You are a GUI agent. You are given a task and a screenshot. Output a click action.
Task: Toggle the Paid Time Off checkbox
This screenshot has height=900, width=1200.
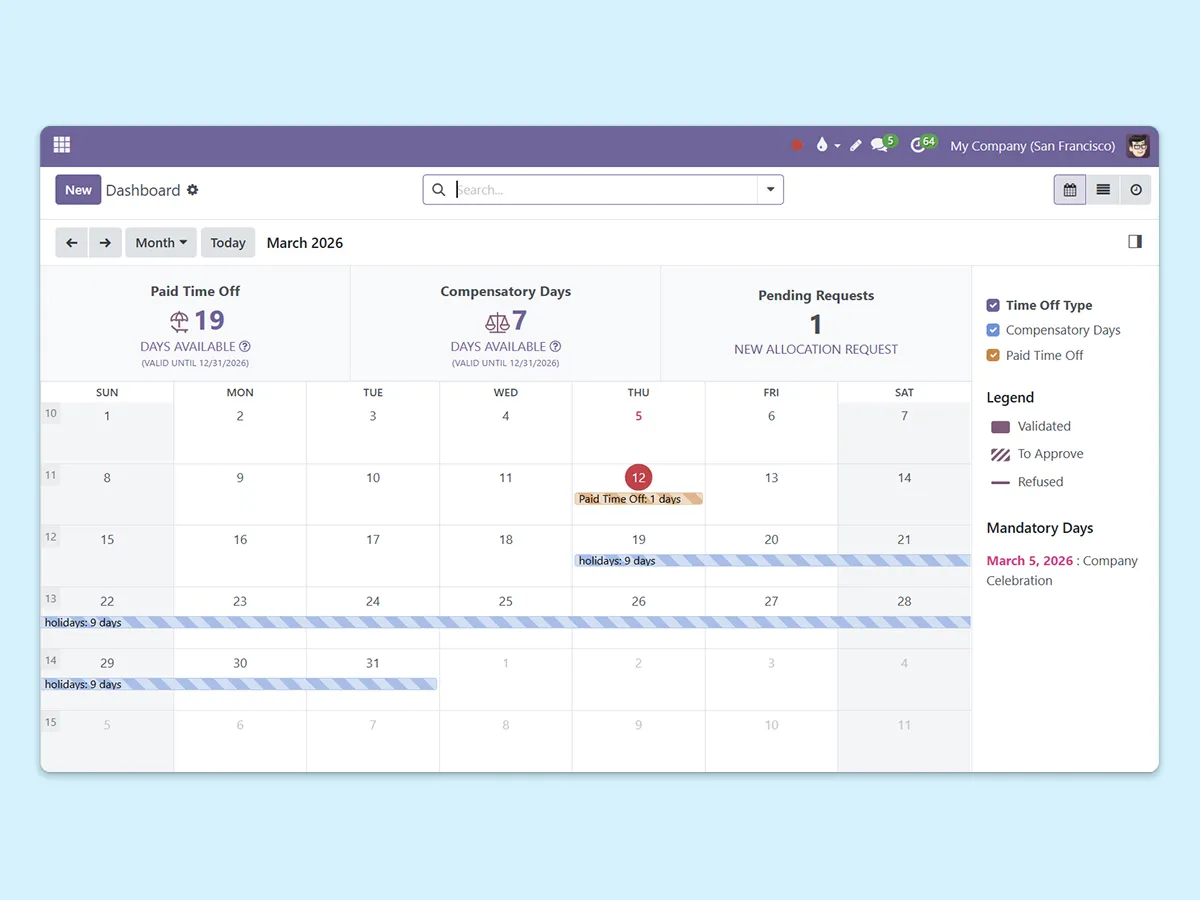[993, 356]
